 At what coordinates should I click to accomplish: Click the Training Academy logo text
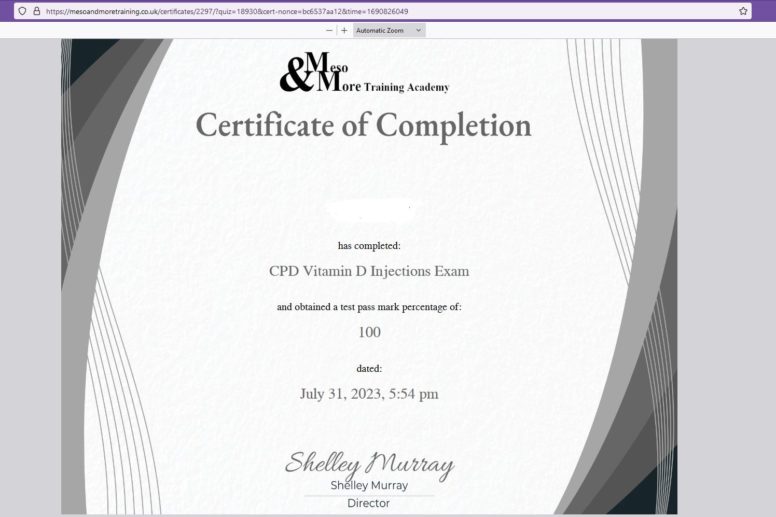pos(406,88)
